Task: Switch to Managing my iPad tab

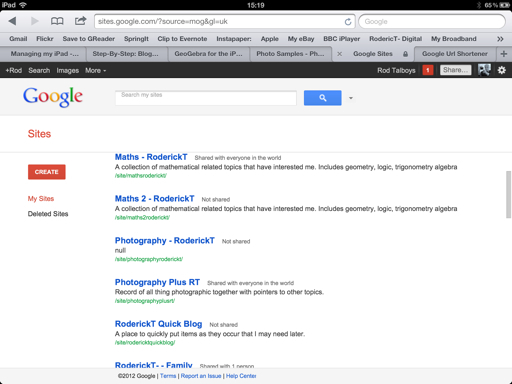Action: 44,54
